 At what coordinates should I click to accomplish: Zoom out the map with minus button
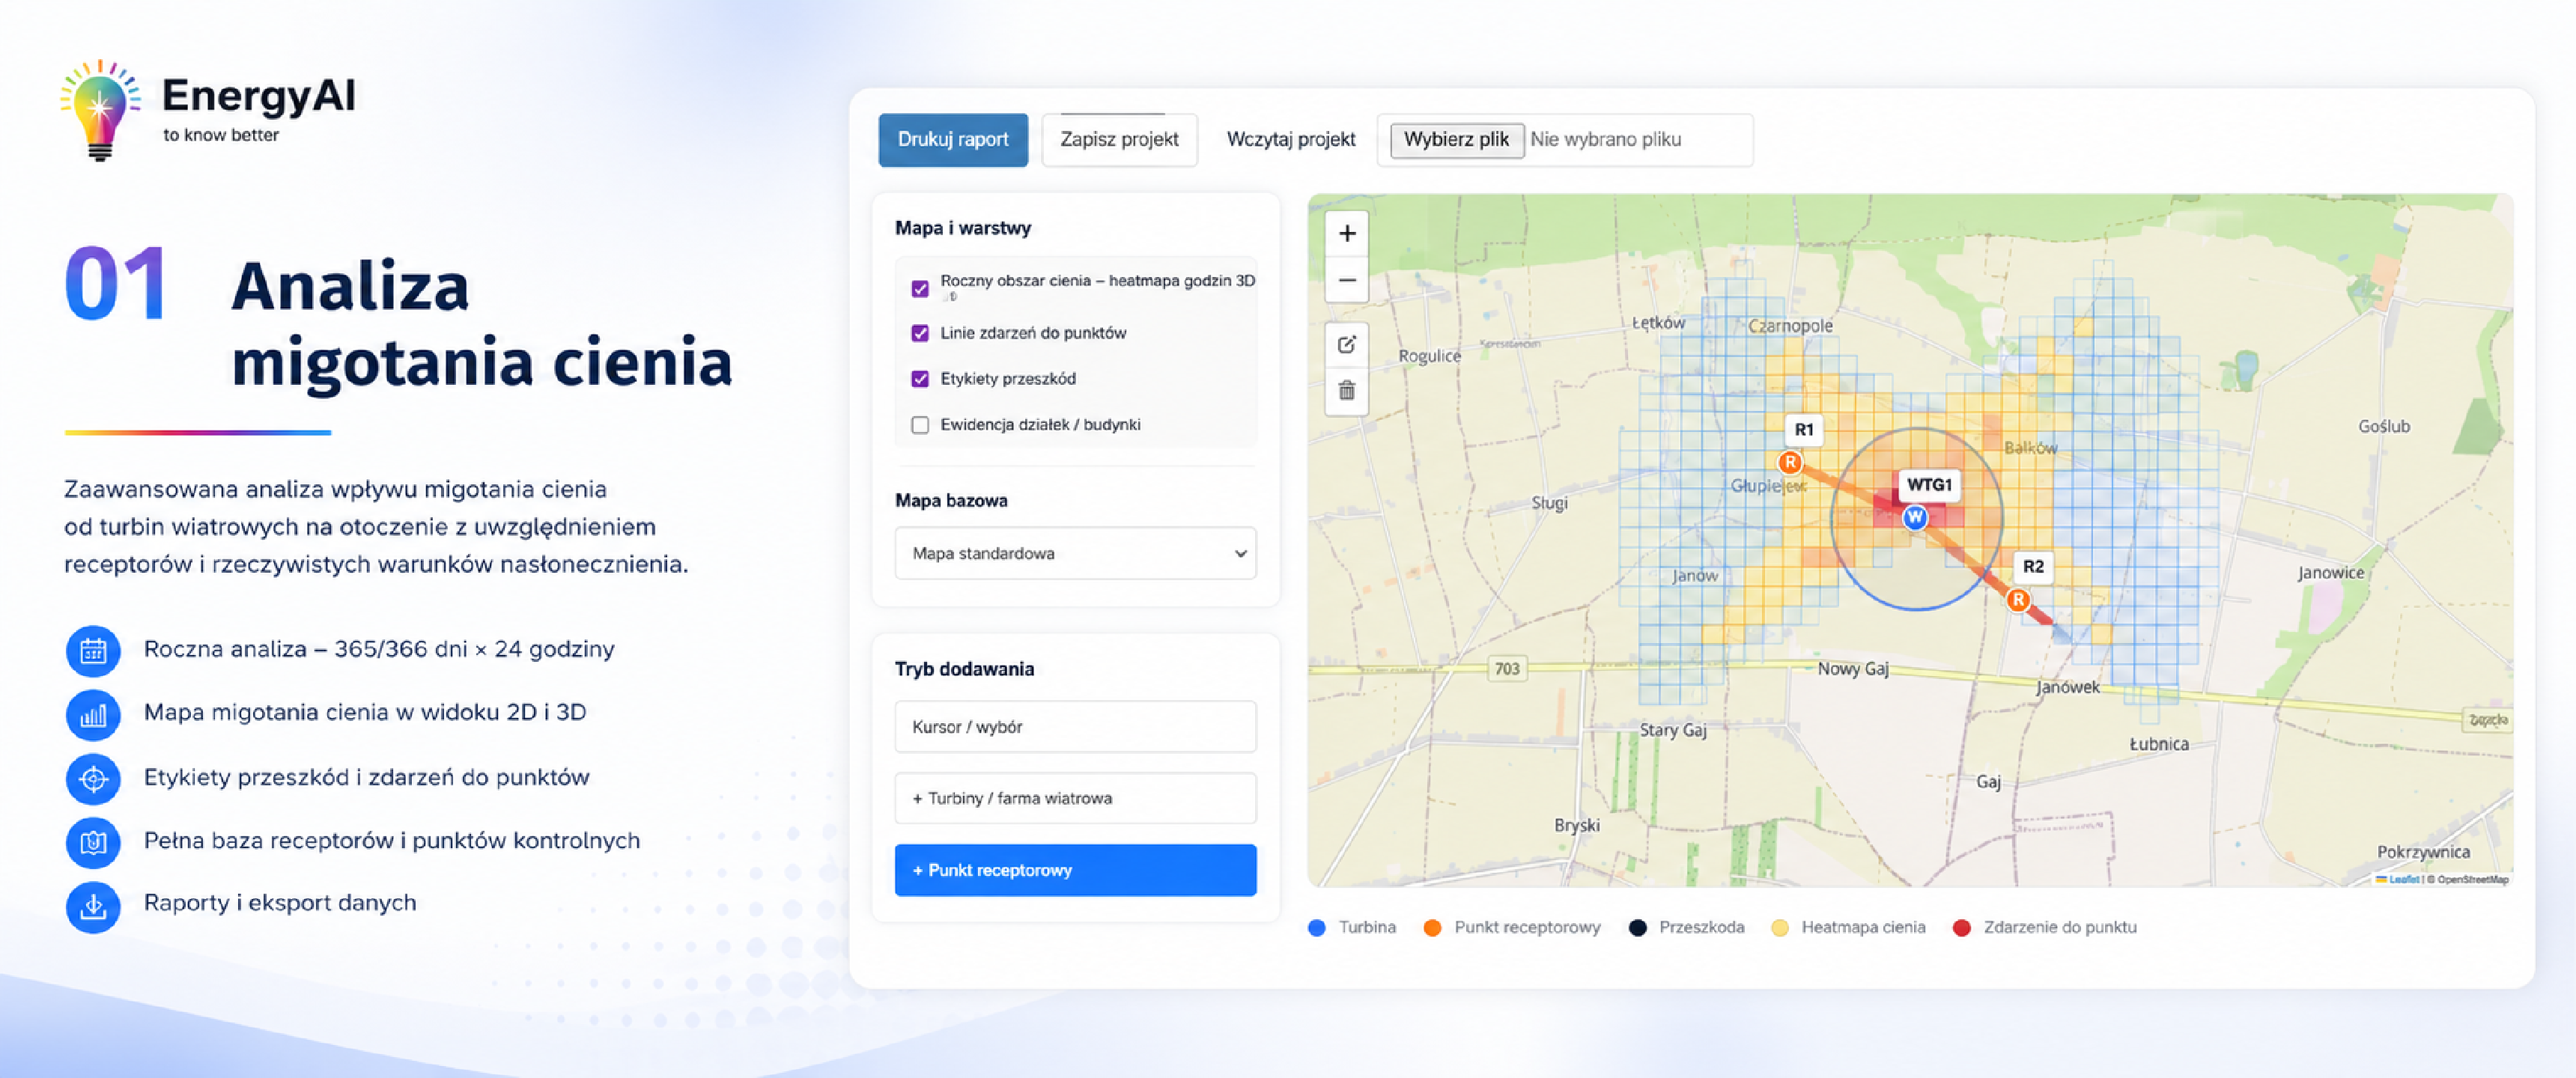(x=1347, y=280)
